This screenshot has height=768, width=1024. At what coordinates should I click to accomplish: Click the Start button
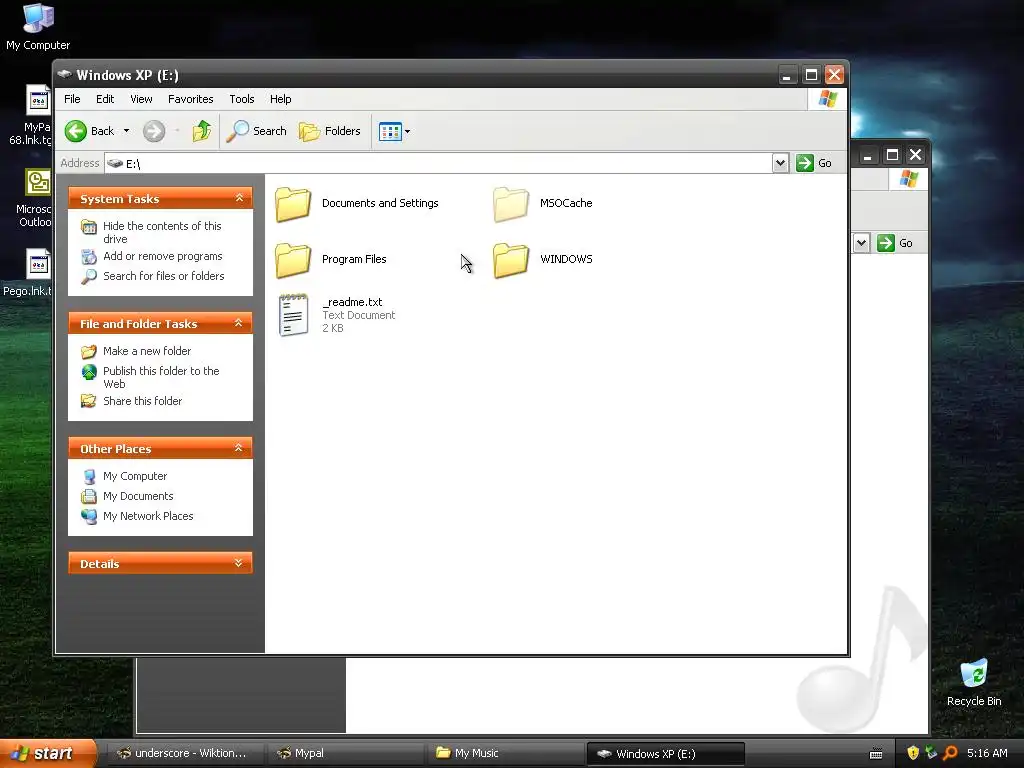coord(48,754)
